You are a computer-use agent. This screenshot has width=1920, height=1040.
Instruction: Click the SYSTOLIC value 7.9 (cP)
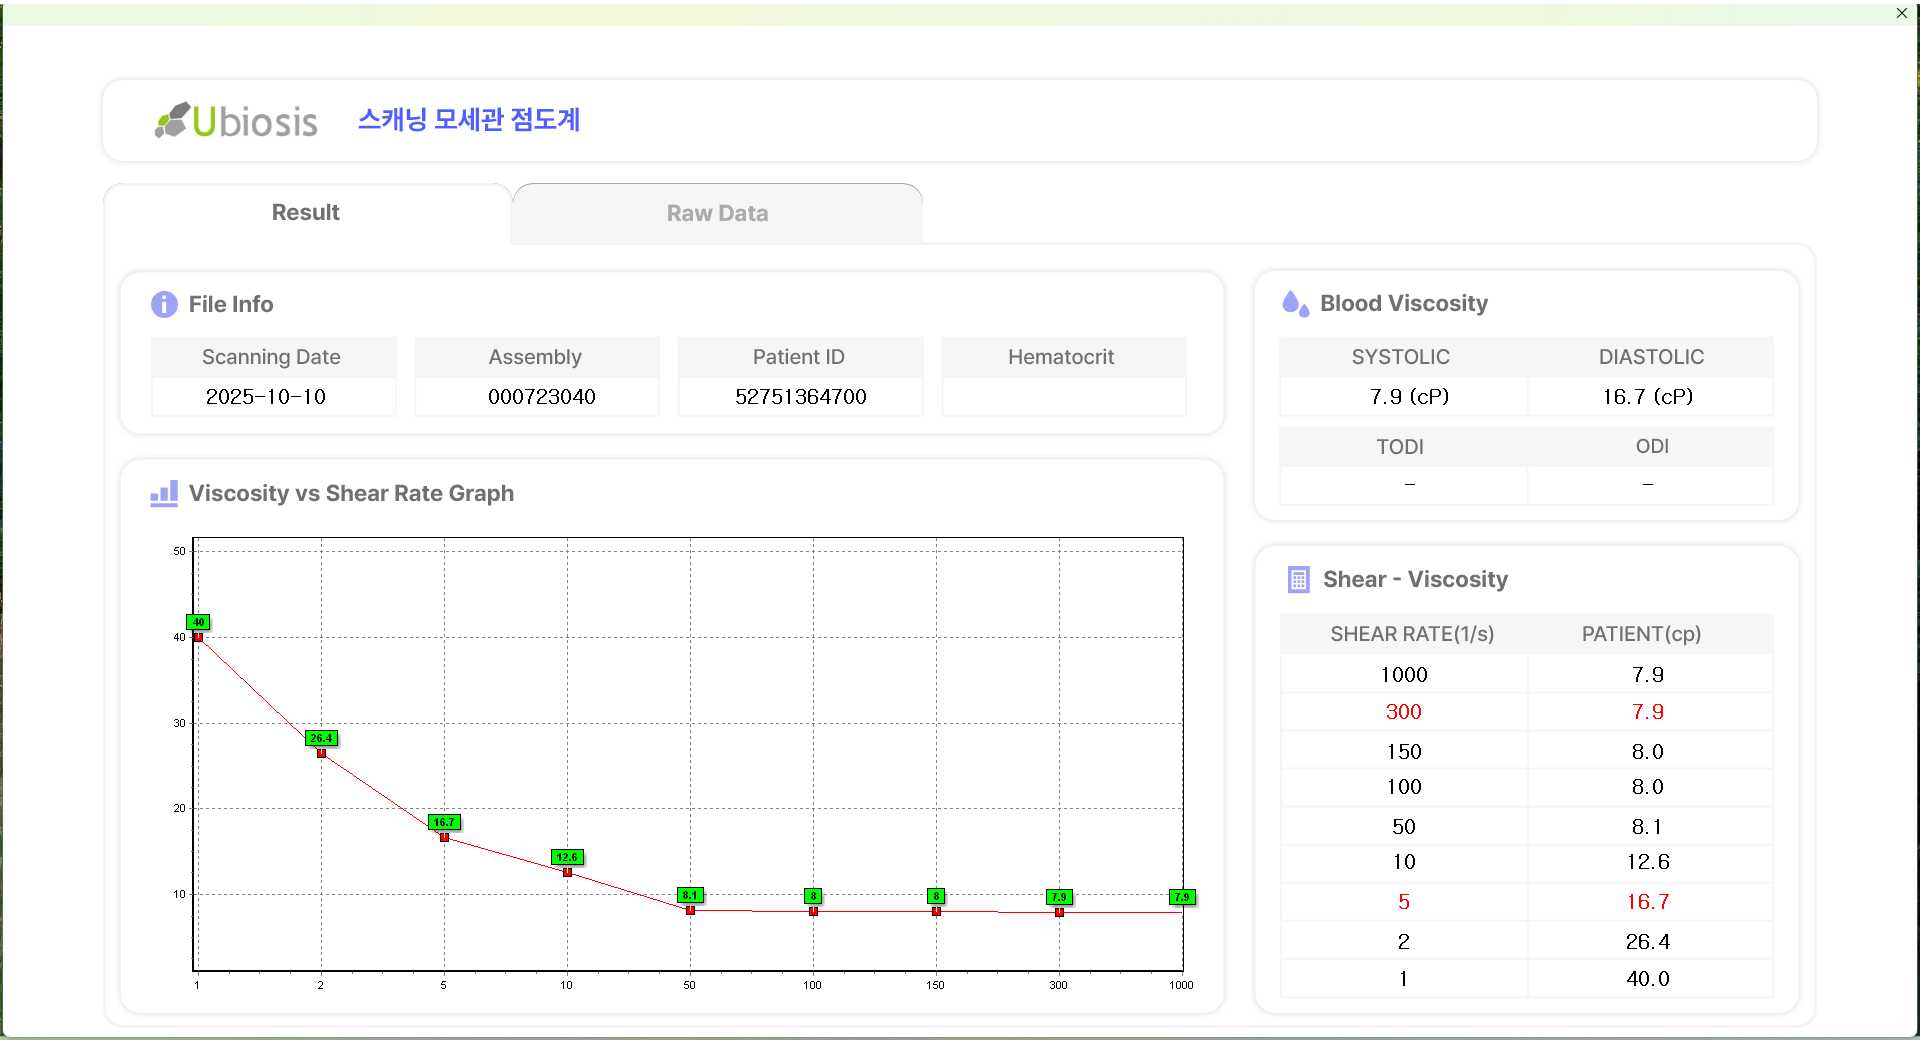tap(1409, 397)
